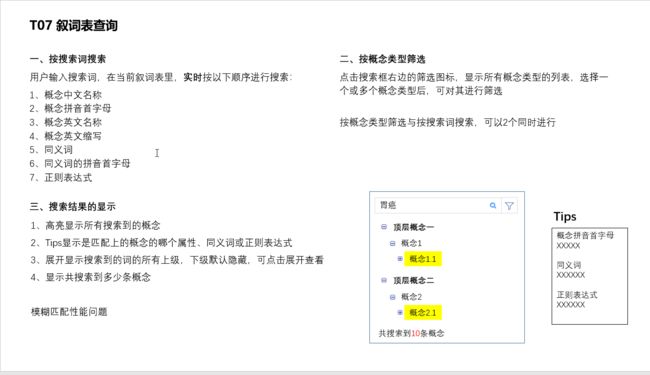The image size is (650, 375).
Task: Click list item 4、概念英文缩写
Action: click(65, 136)
